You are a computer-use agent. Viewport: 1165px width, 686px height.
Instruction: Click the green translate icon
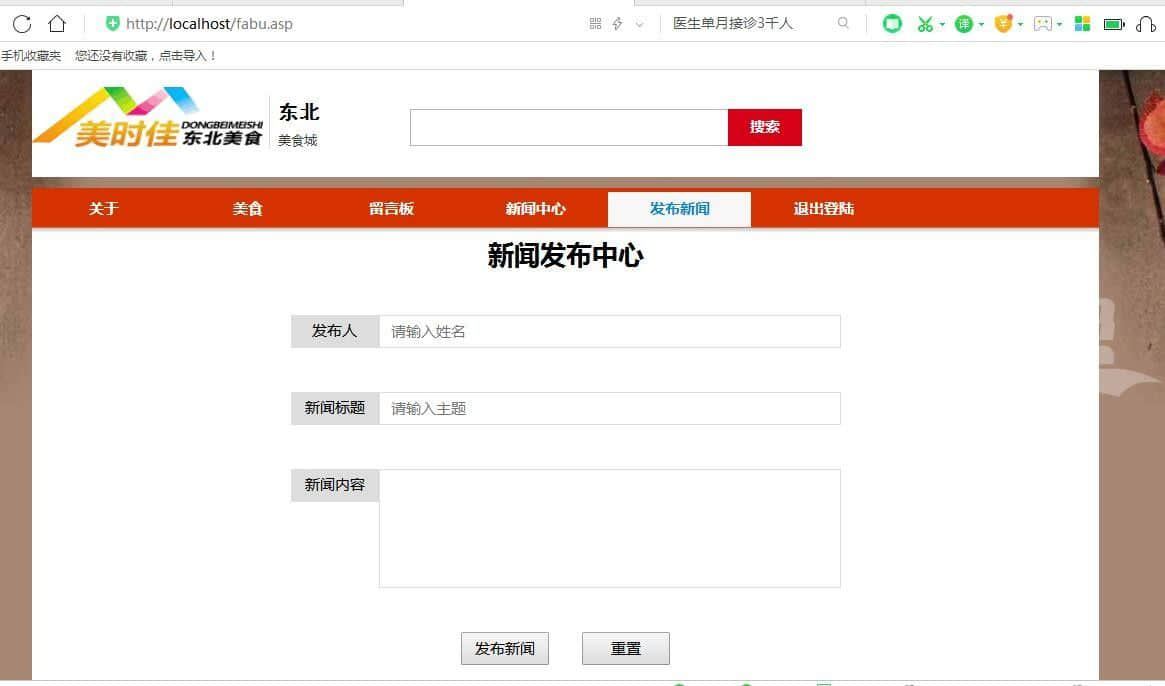click(x=963, y=23)
